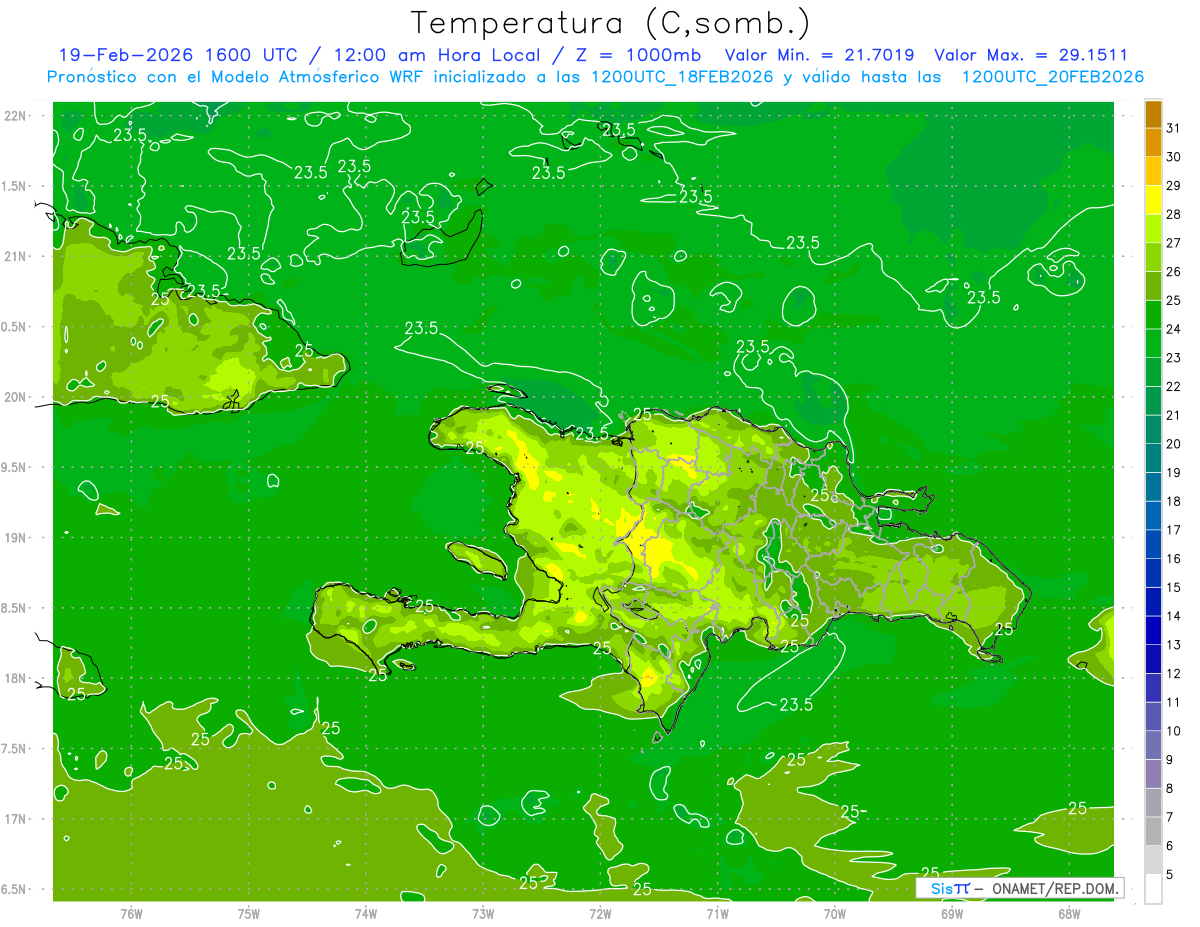The height and width of the screenshot is (927, 1200).
Task: Click the '69W' longitude axis label
Action: pyautogui.click(x=952, y=913)
